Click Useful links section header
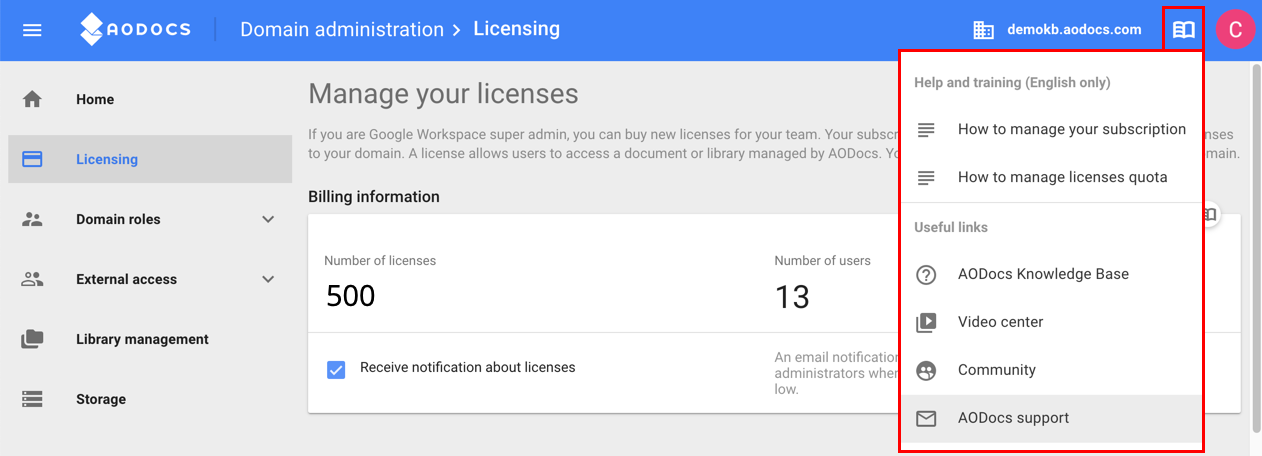 click(951, 228)
